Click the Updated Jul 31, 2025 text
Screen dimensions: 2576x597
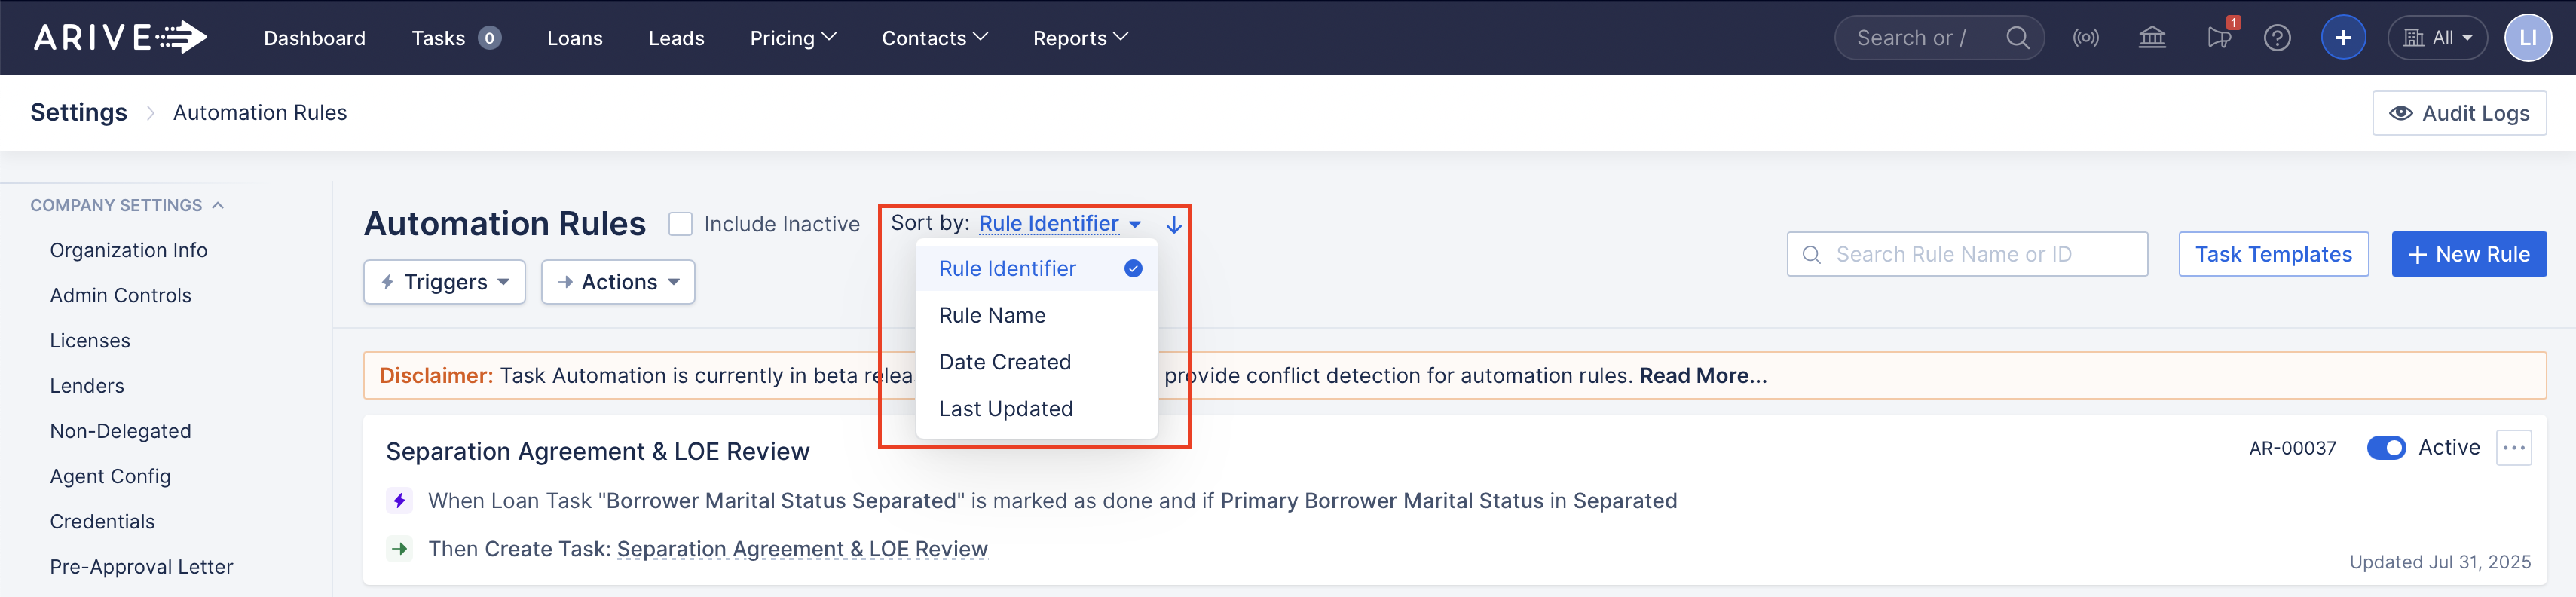click(2439, 562)
